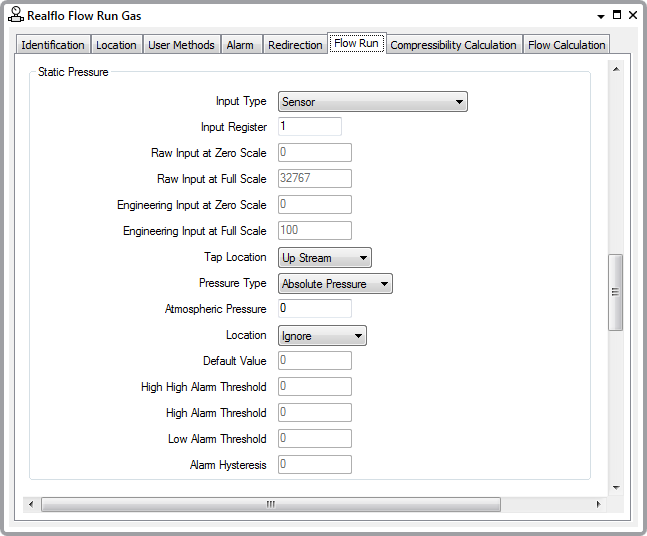Click the Atmospheric Pressure field
Viewport: 647px width, 536px height.
[315, 308]
